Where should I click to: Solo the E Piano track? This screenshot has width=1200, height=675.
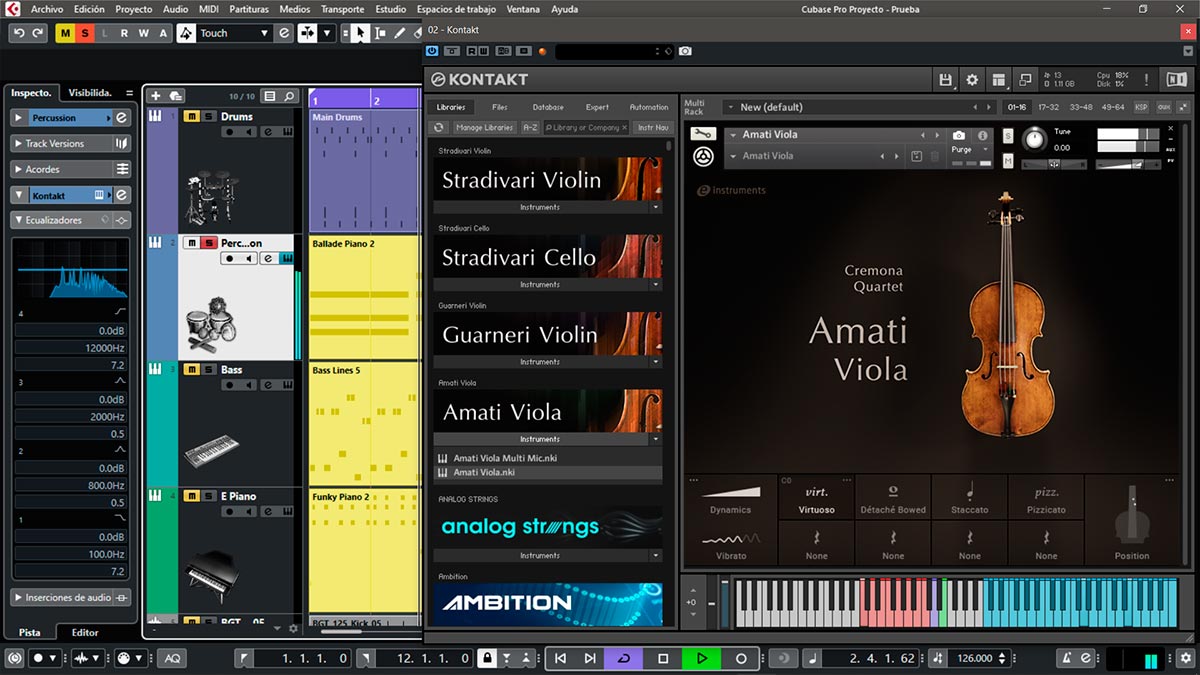[208, 496]
